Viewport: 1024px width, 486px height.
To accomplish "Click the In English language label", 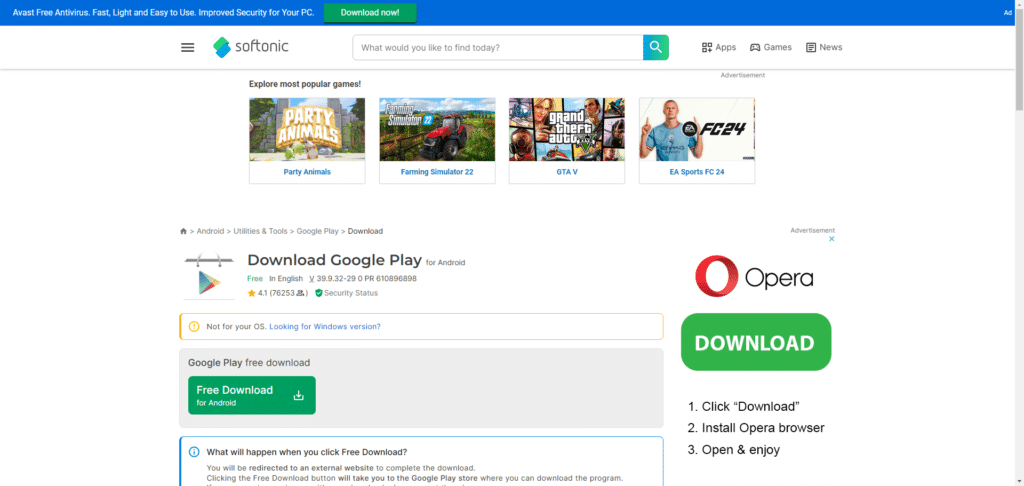I will pos(286,279).
